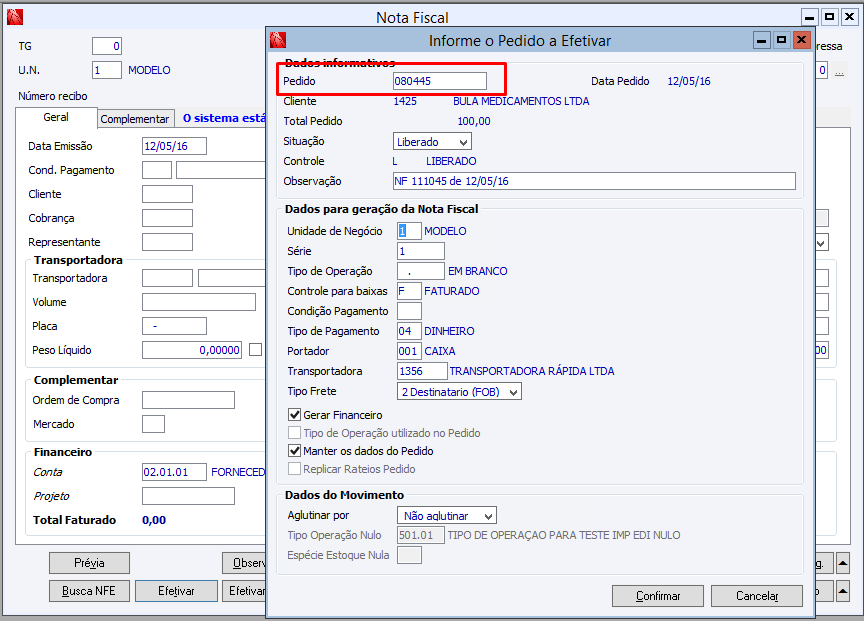Click the Tipo Operação Nulo field

coord(421,535)
